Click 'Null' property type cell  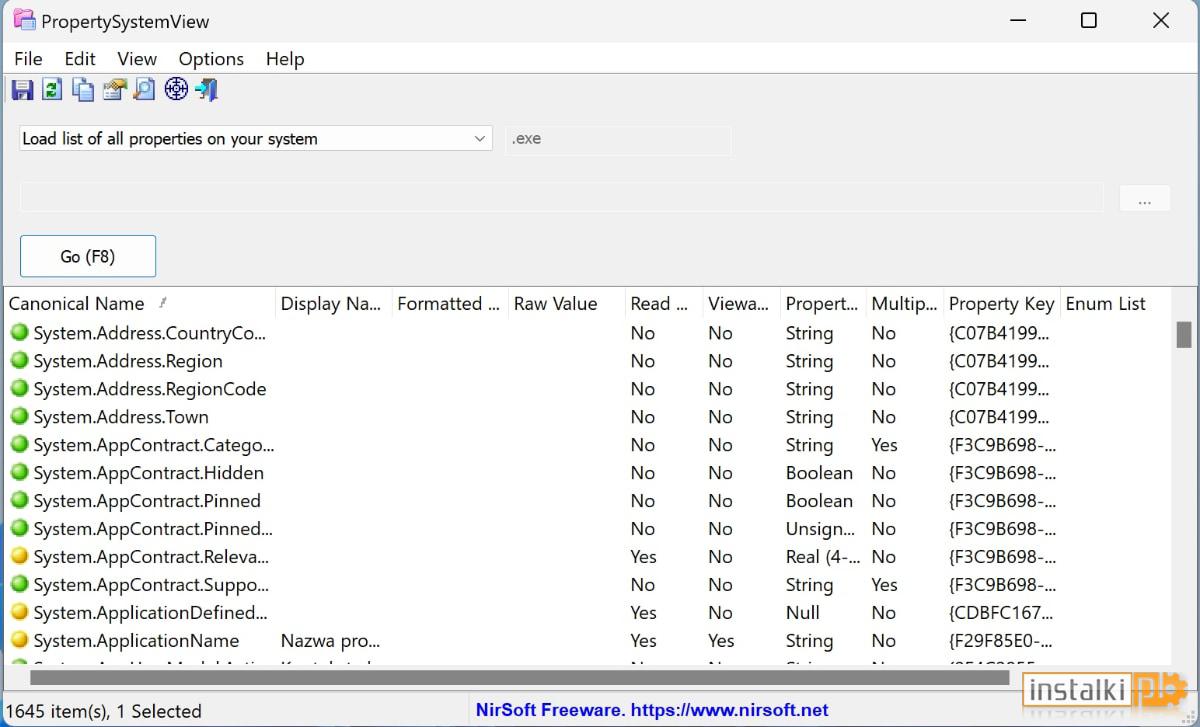pyautogui.click(x=803, y=613)
